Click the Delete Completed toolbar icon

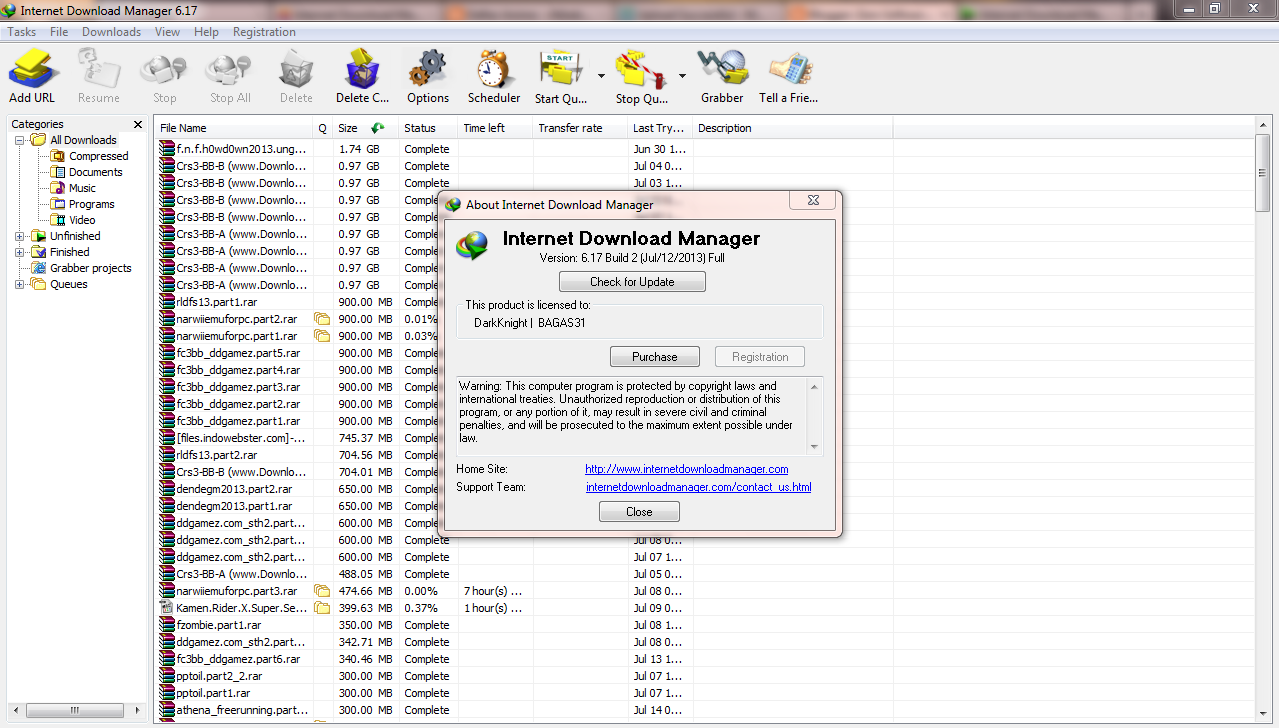pos(362,70)
